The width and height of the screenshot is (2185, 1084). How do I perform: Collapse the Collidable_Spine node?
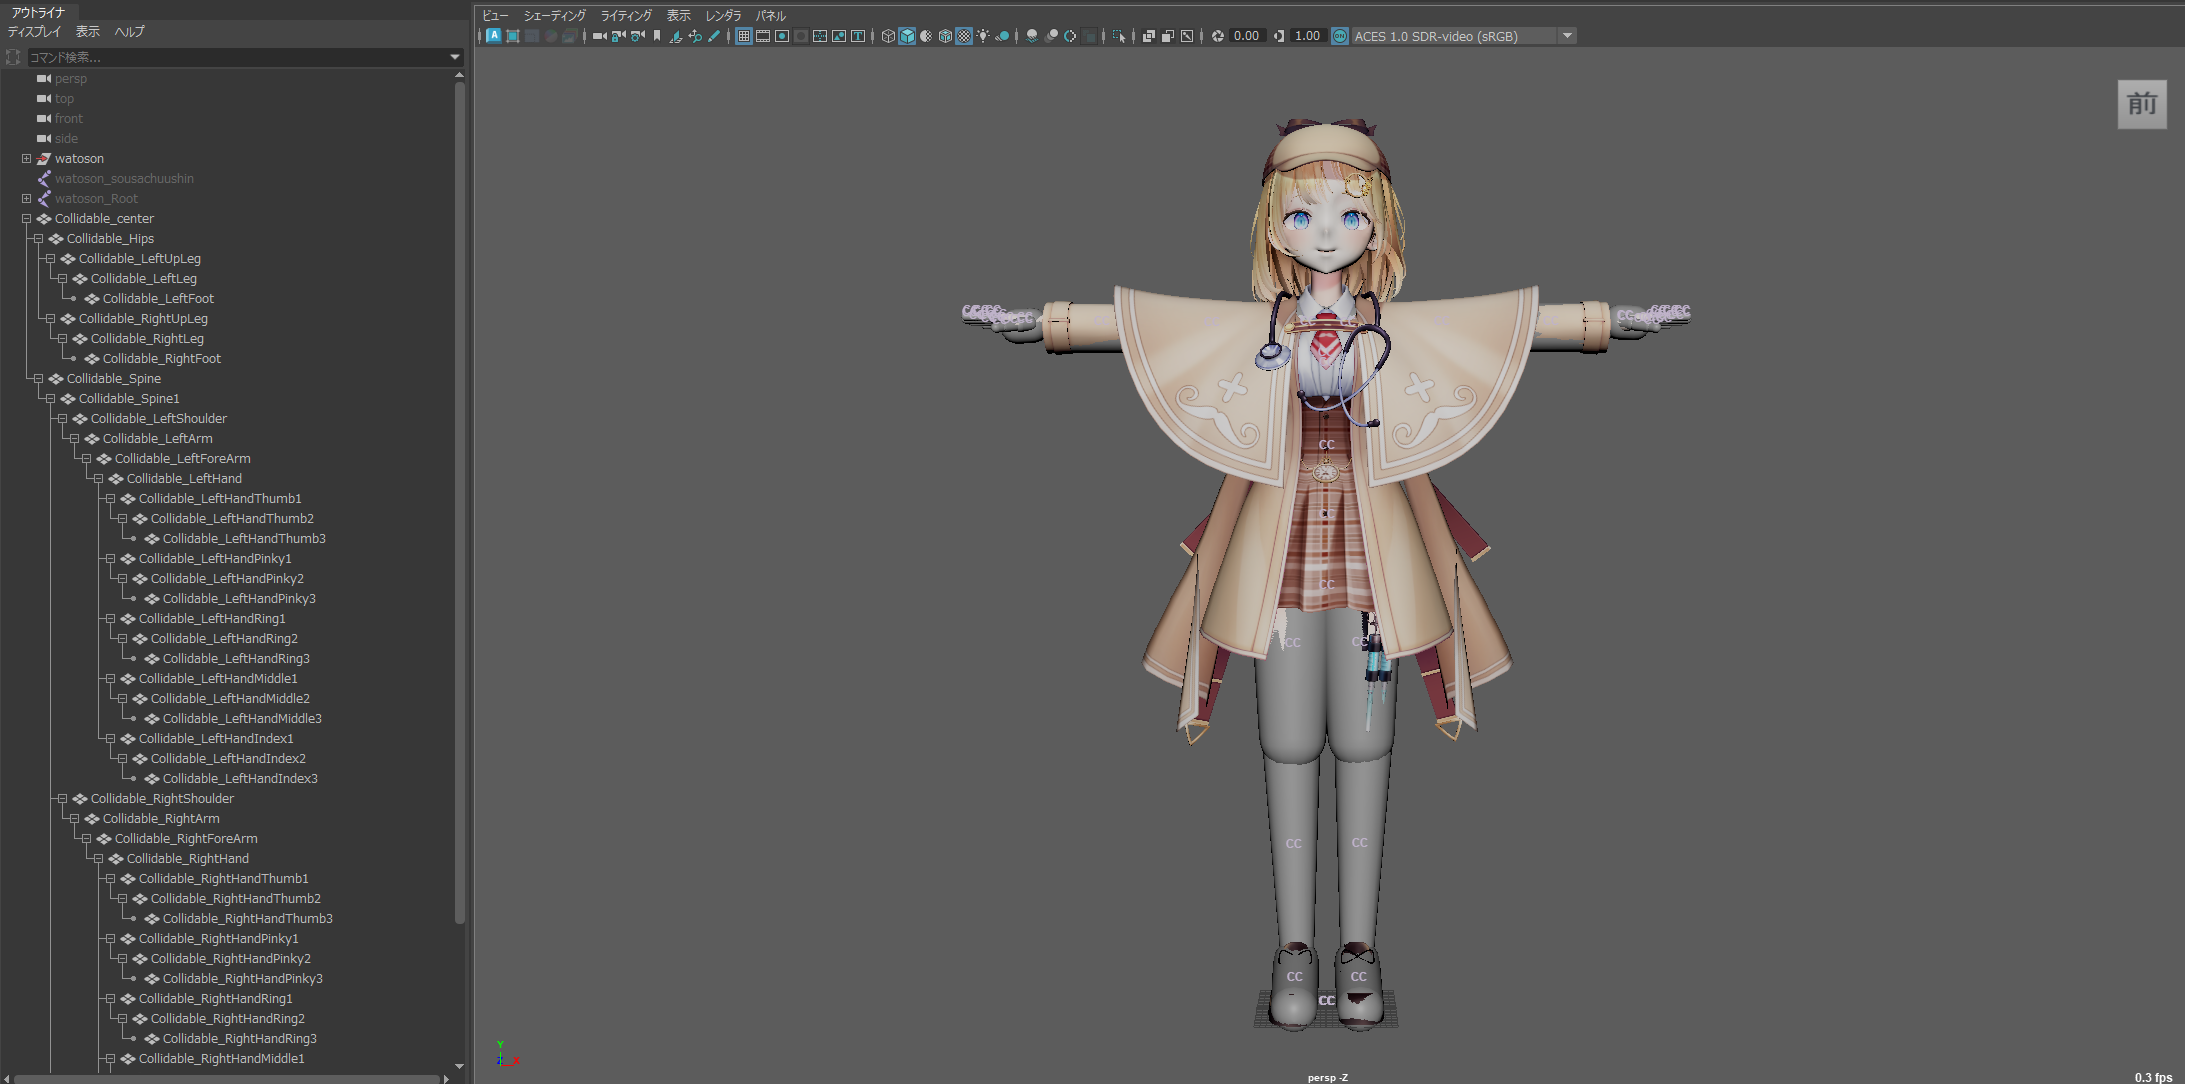(38, 378)
